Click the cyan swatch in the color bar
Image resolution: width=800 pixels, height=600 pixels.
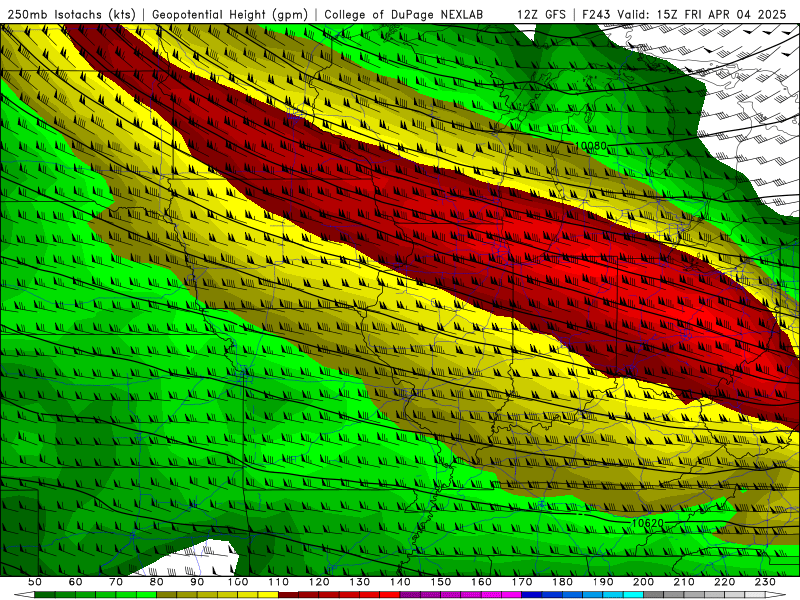633,595
